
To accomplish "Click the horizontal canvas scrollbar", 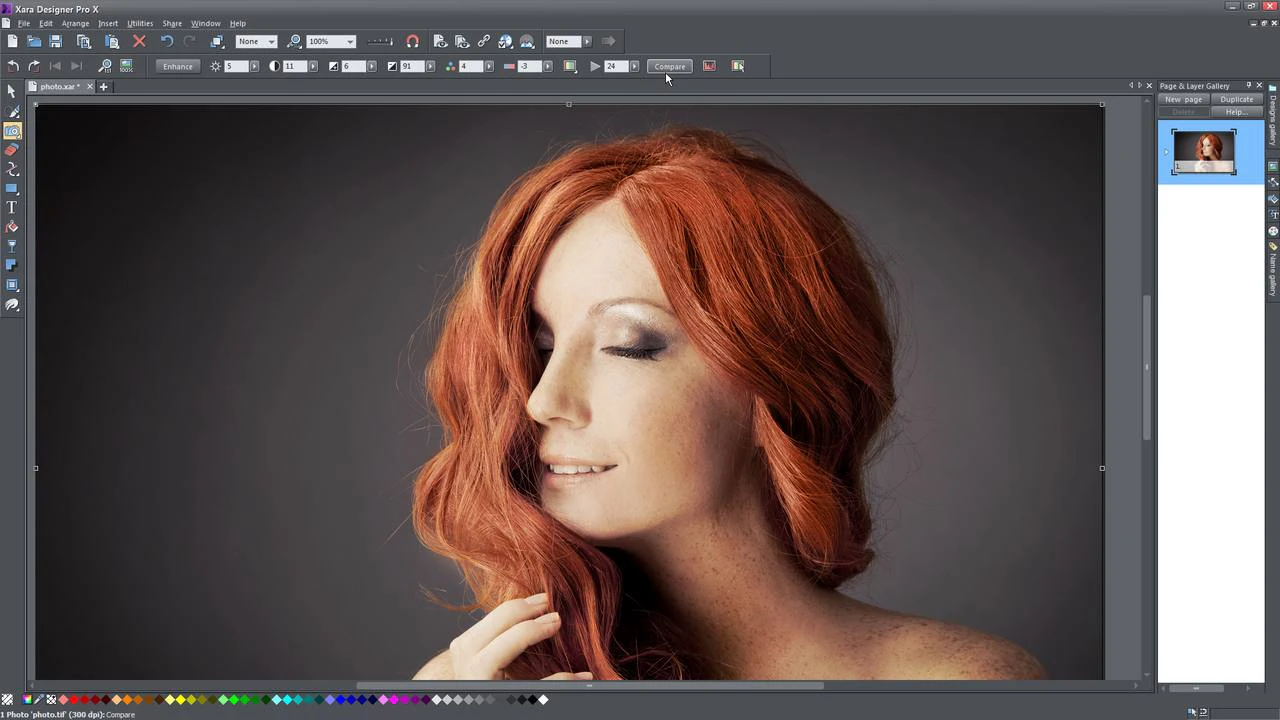I will click(x=590, y=687).
